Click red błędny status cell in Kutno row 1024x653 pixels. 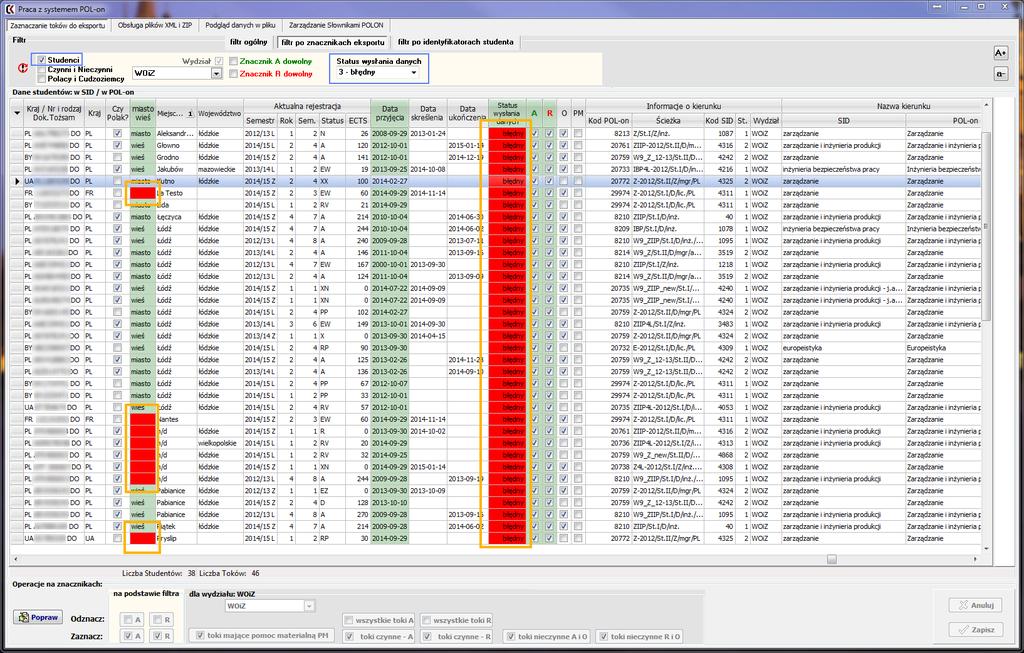pyautogui.click(x=507, y=181)
